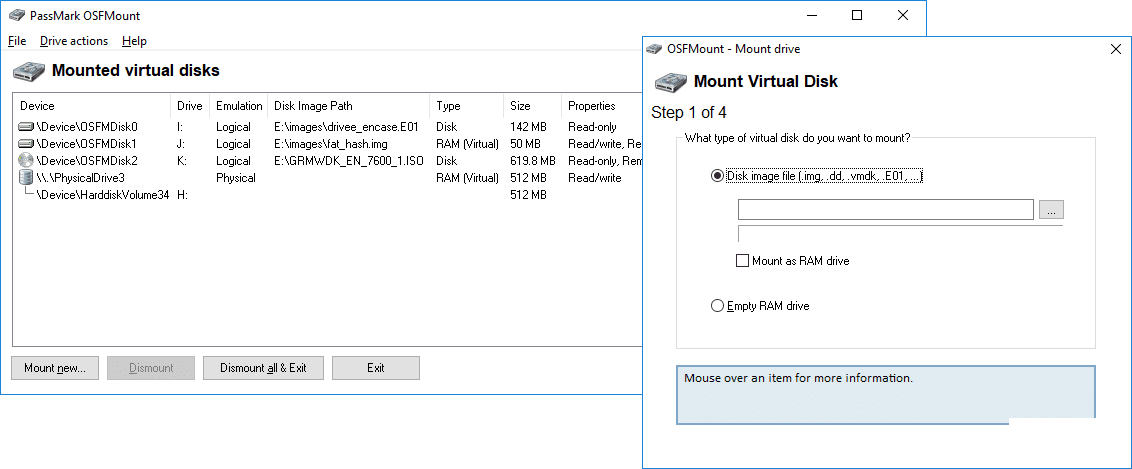Sort by the Properties column header

601,106
